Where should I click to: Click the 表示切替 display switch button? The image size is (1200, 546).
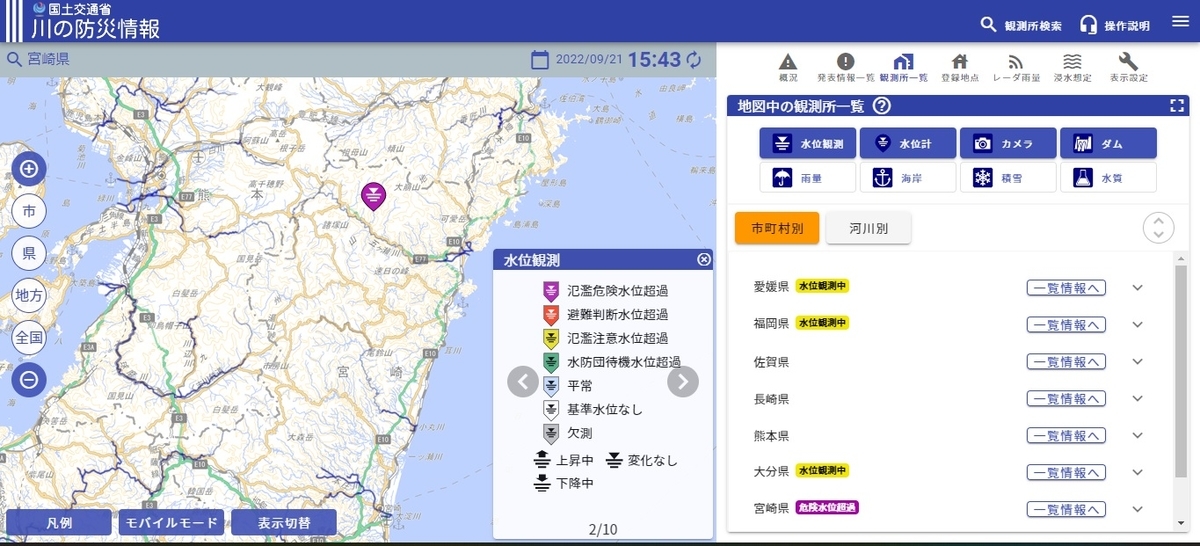point(284,523)
